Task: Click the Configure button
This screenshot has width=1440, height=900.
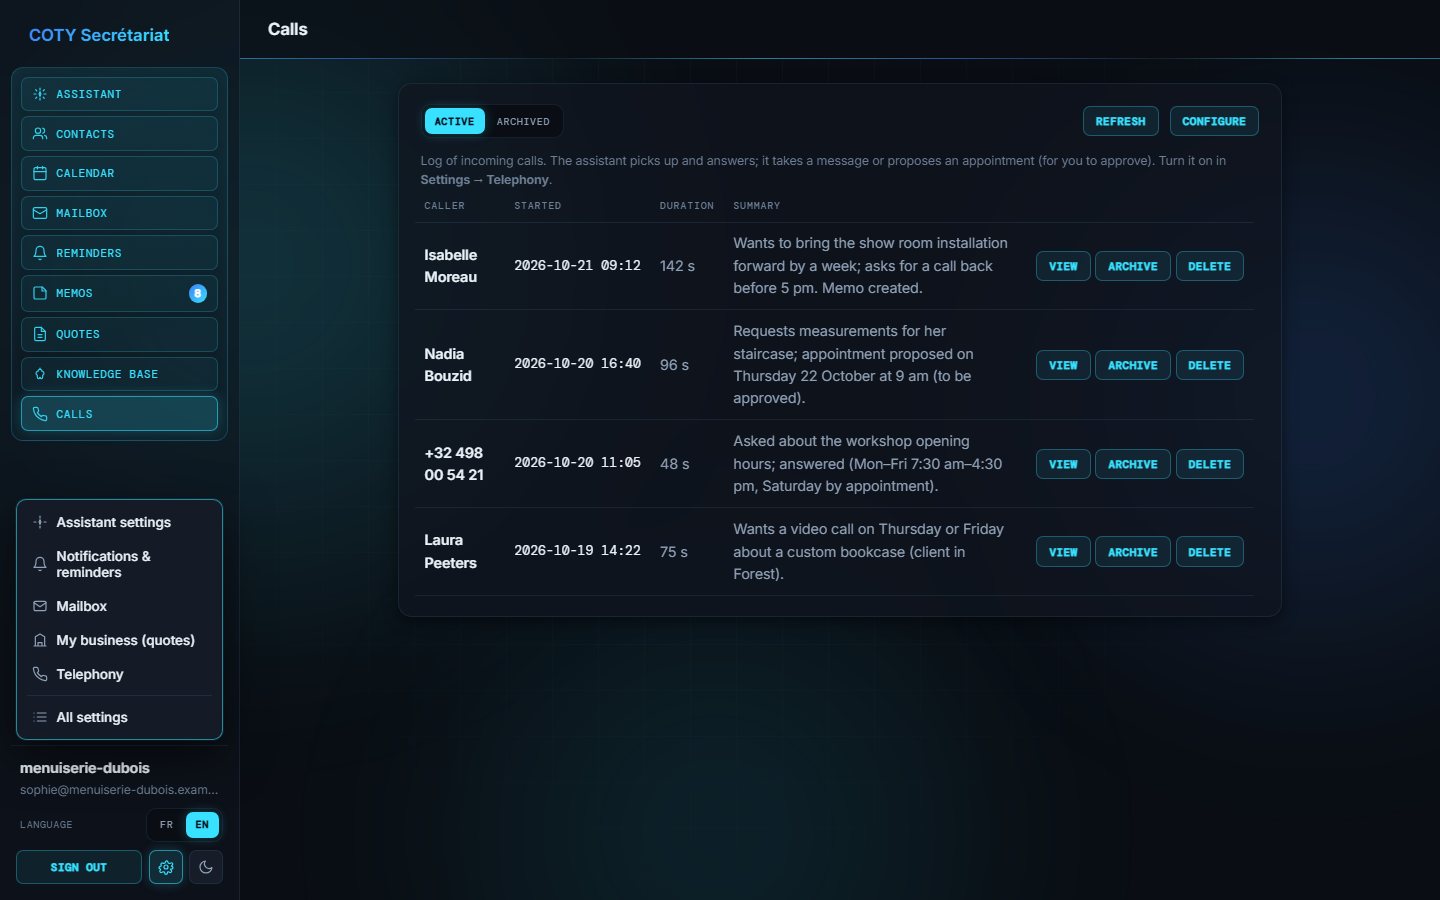Action: [1214, 121]
